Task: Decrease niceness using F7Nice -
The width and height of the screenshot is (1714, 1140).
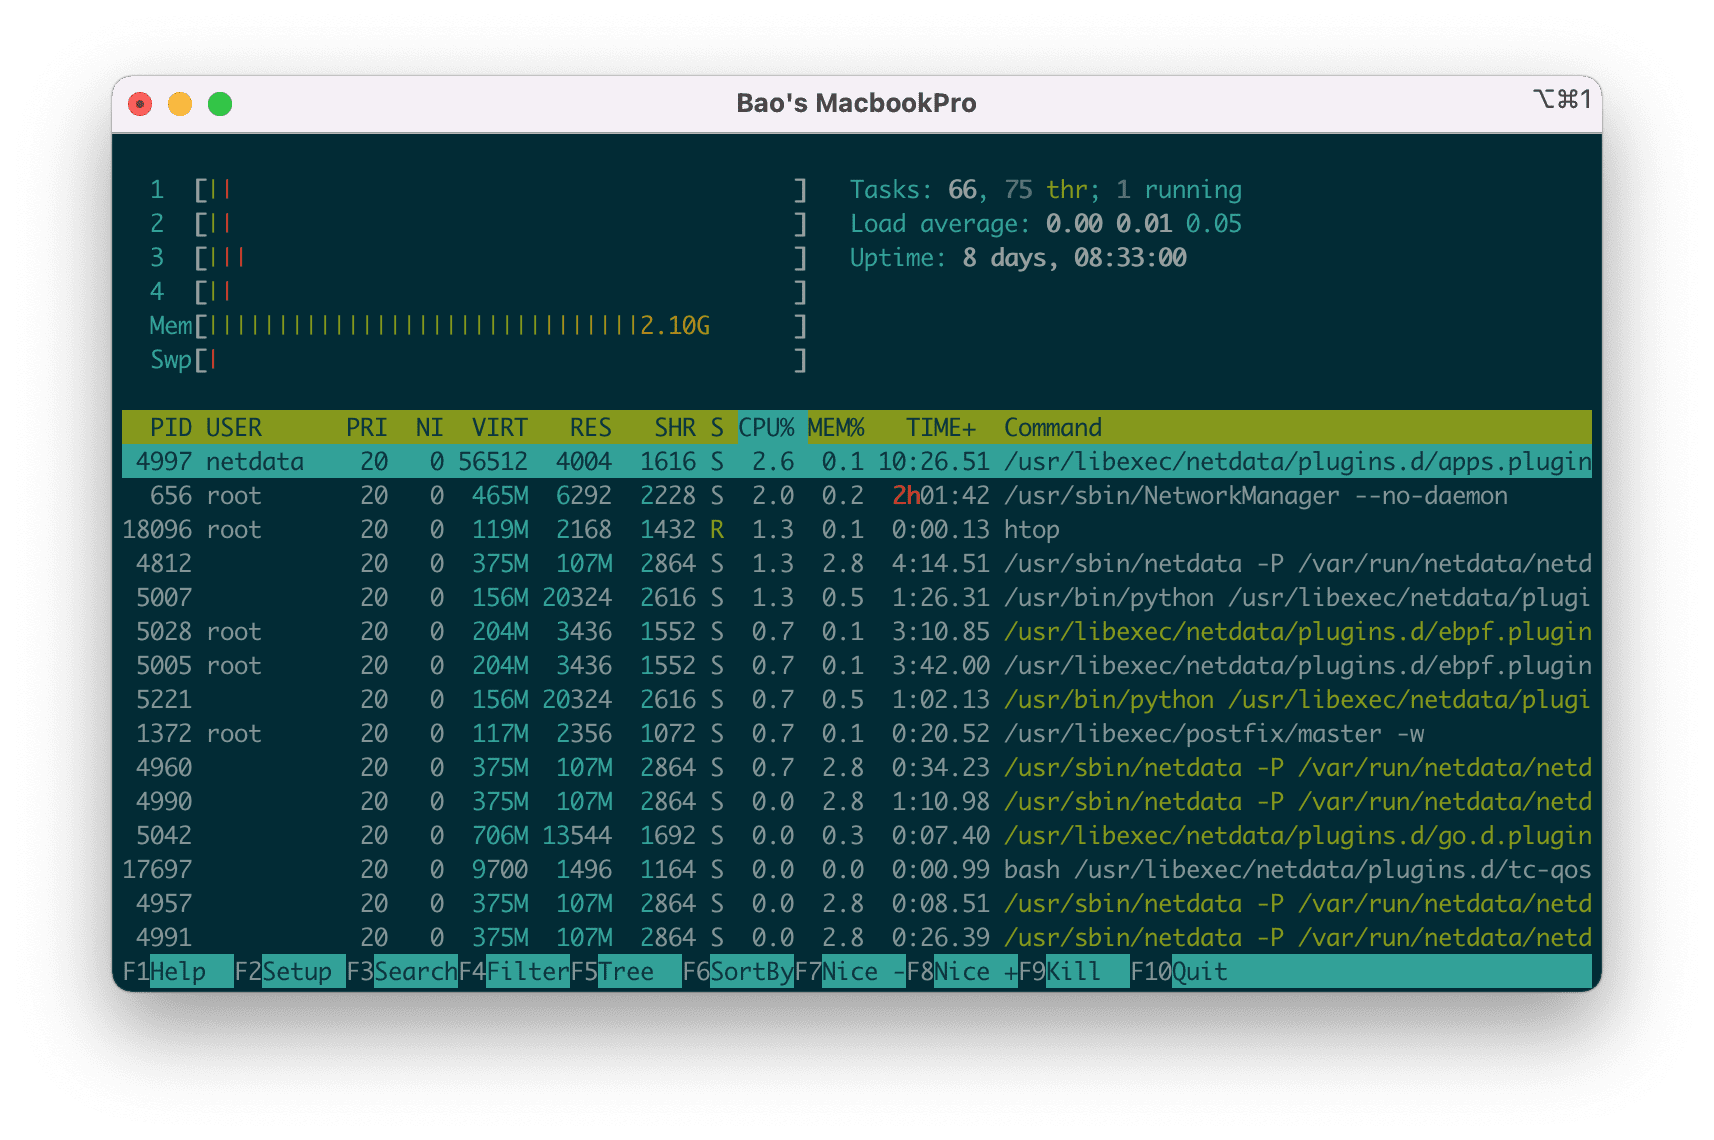Action: pyautogui.click(x=850, y=970)
